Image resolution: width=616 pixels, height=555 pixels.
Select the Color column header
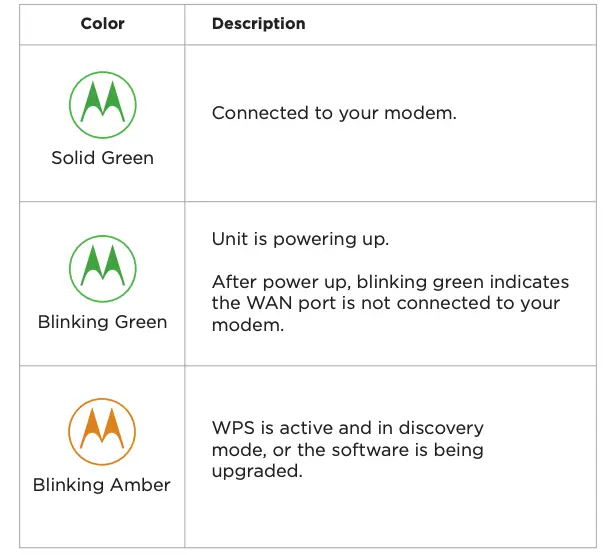point(102,23)
